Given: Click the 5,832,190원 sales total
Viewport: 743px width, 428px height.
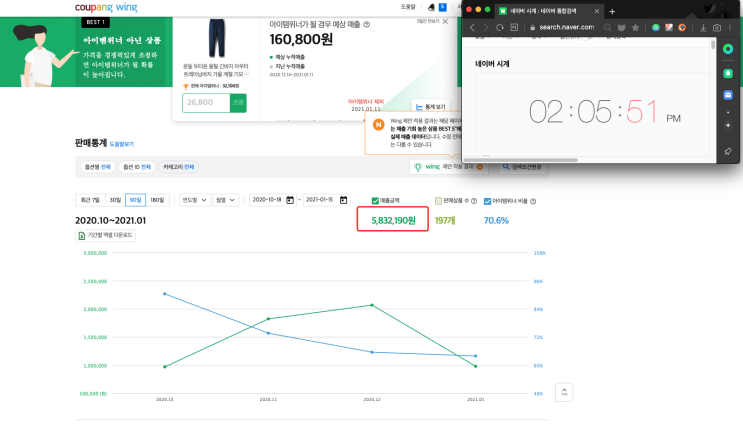Looking at the screenshot, I should (x=393, y=220).
